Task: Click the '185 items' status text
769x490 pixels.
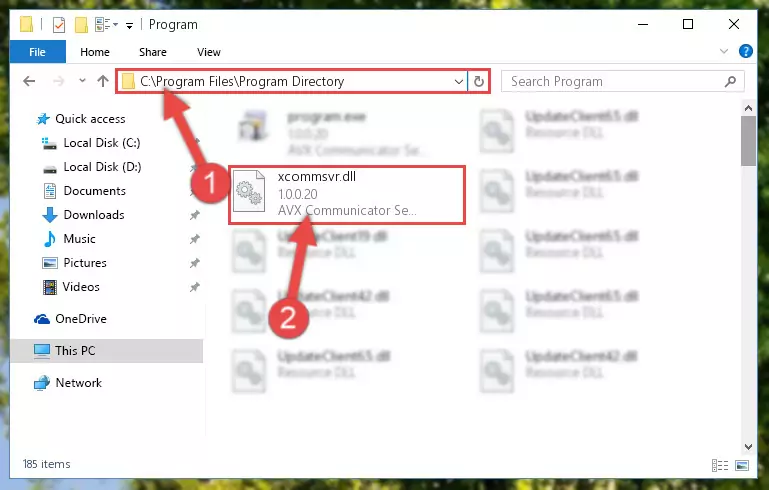Action: point(47,464)
